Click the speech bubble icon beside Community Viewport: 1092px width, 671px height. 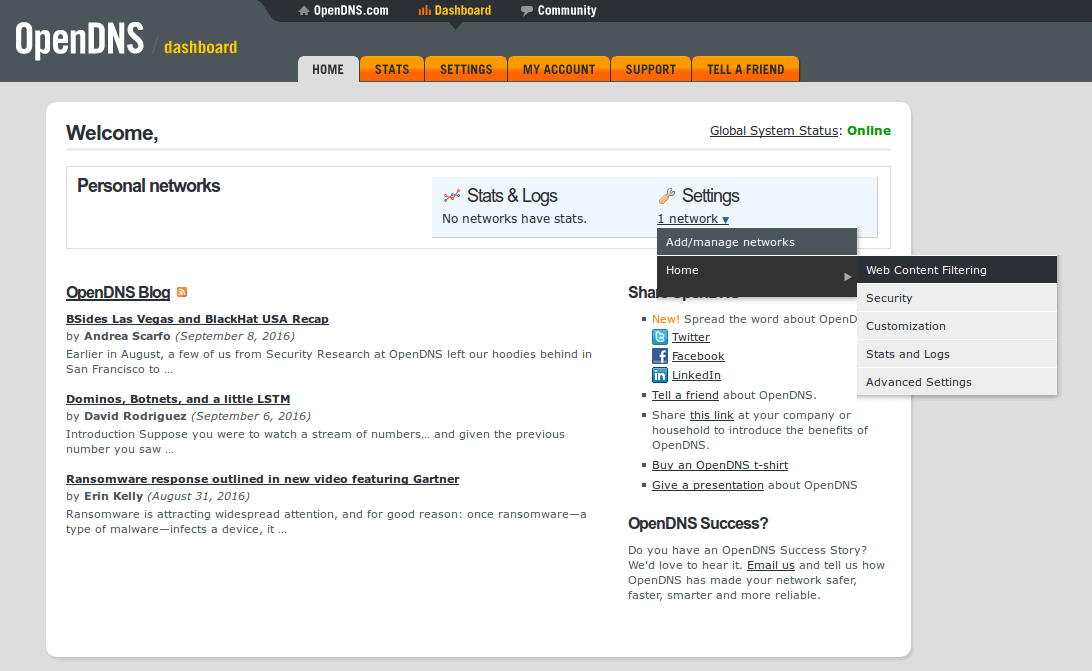click(x=526, y=10)
